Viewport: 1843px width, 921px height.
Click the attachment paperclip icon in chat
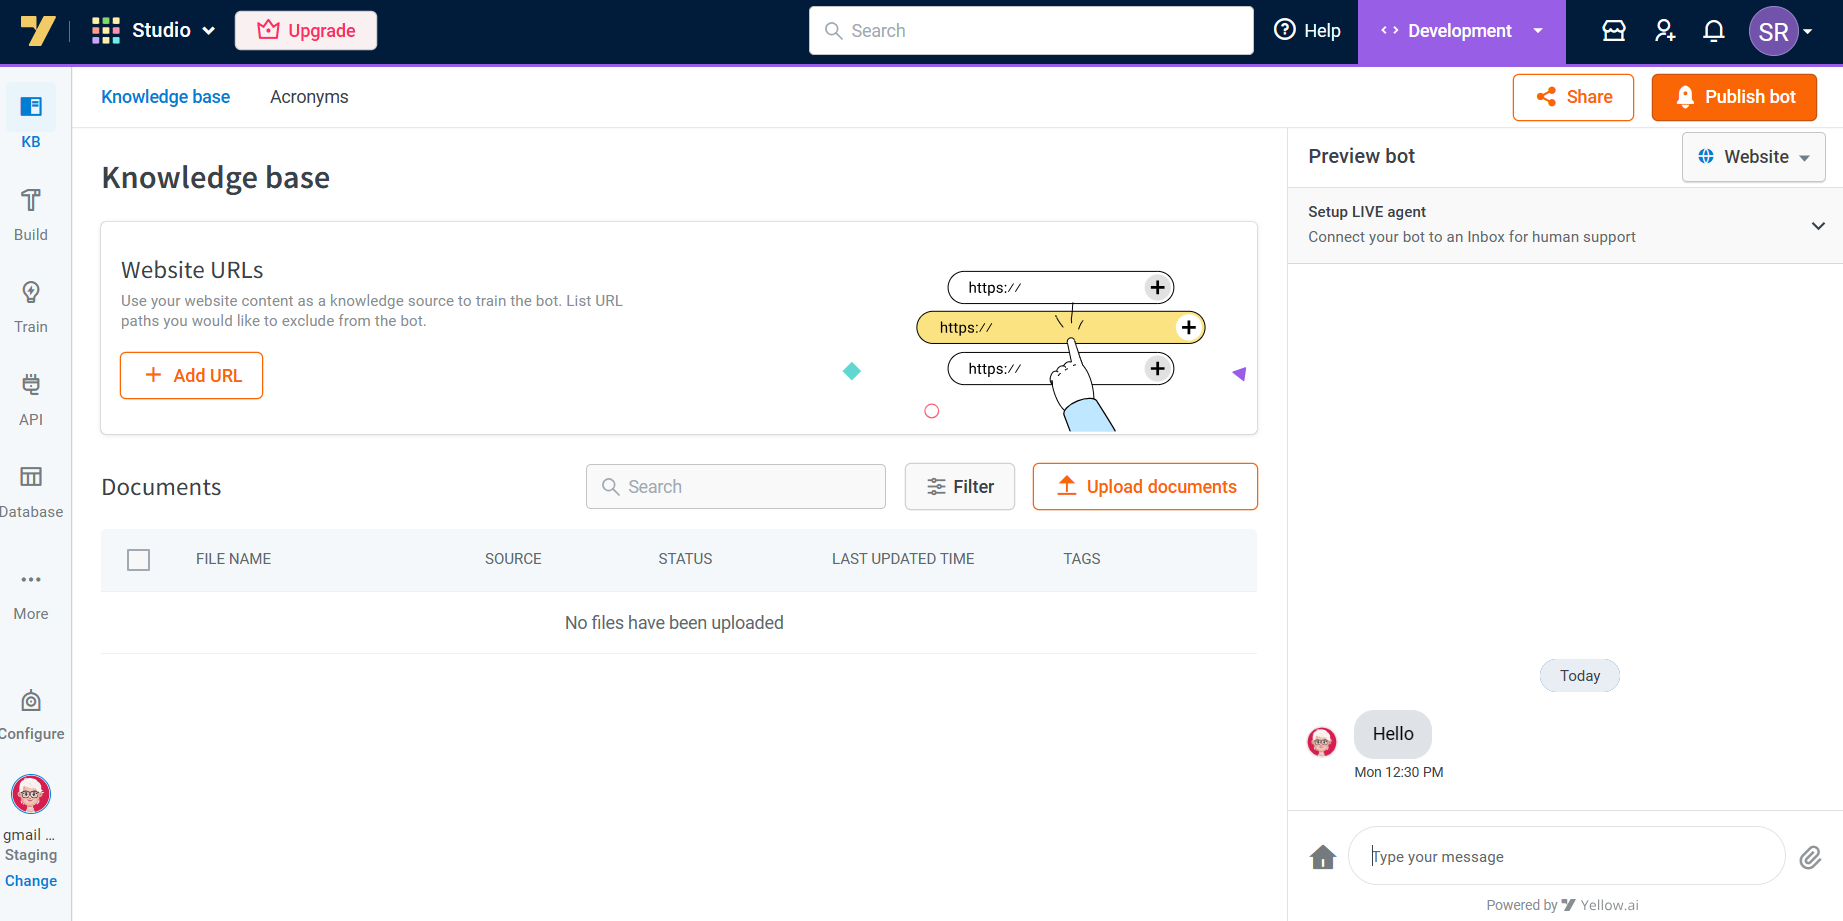coord(1810,857)
